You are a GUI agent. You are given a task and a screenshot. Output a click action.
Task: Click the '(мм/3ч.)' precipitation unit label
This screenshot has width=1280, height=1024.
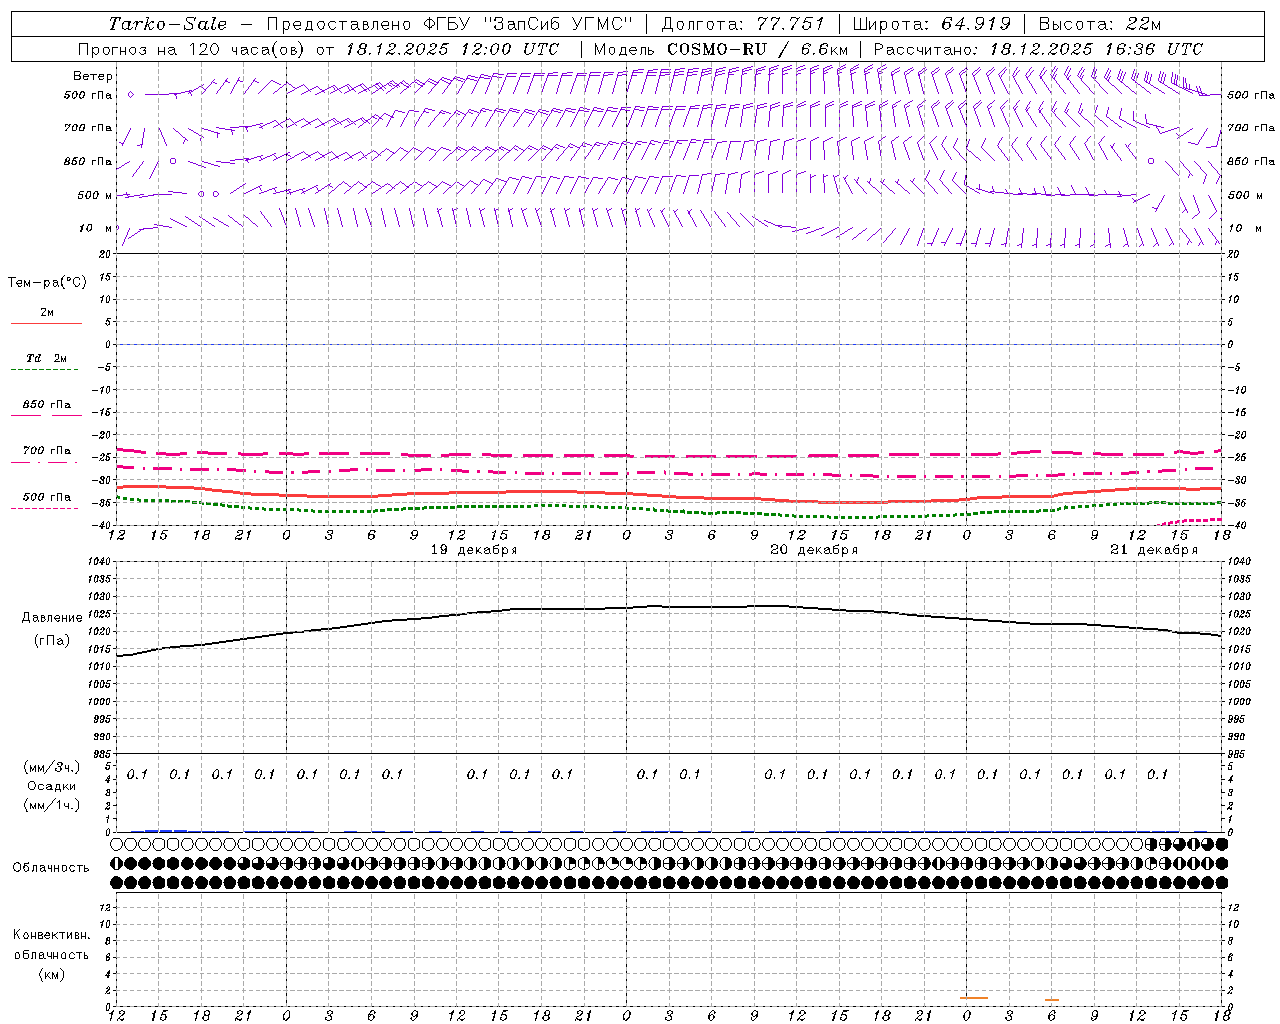point(52,767)
